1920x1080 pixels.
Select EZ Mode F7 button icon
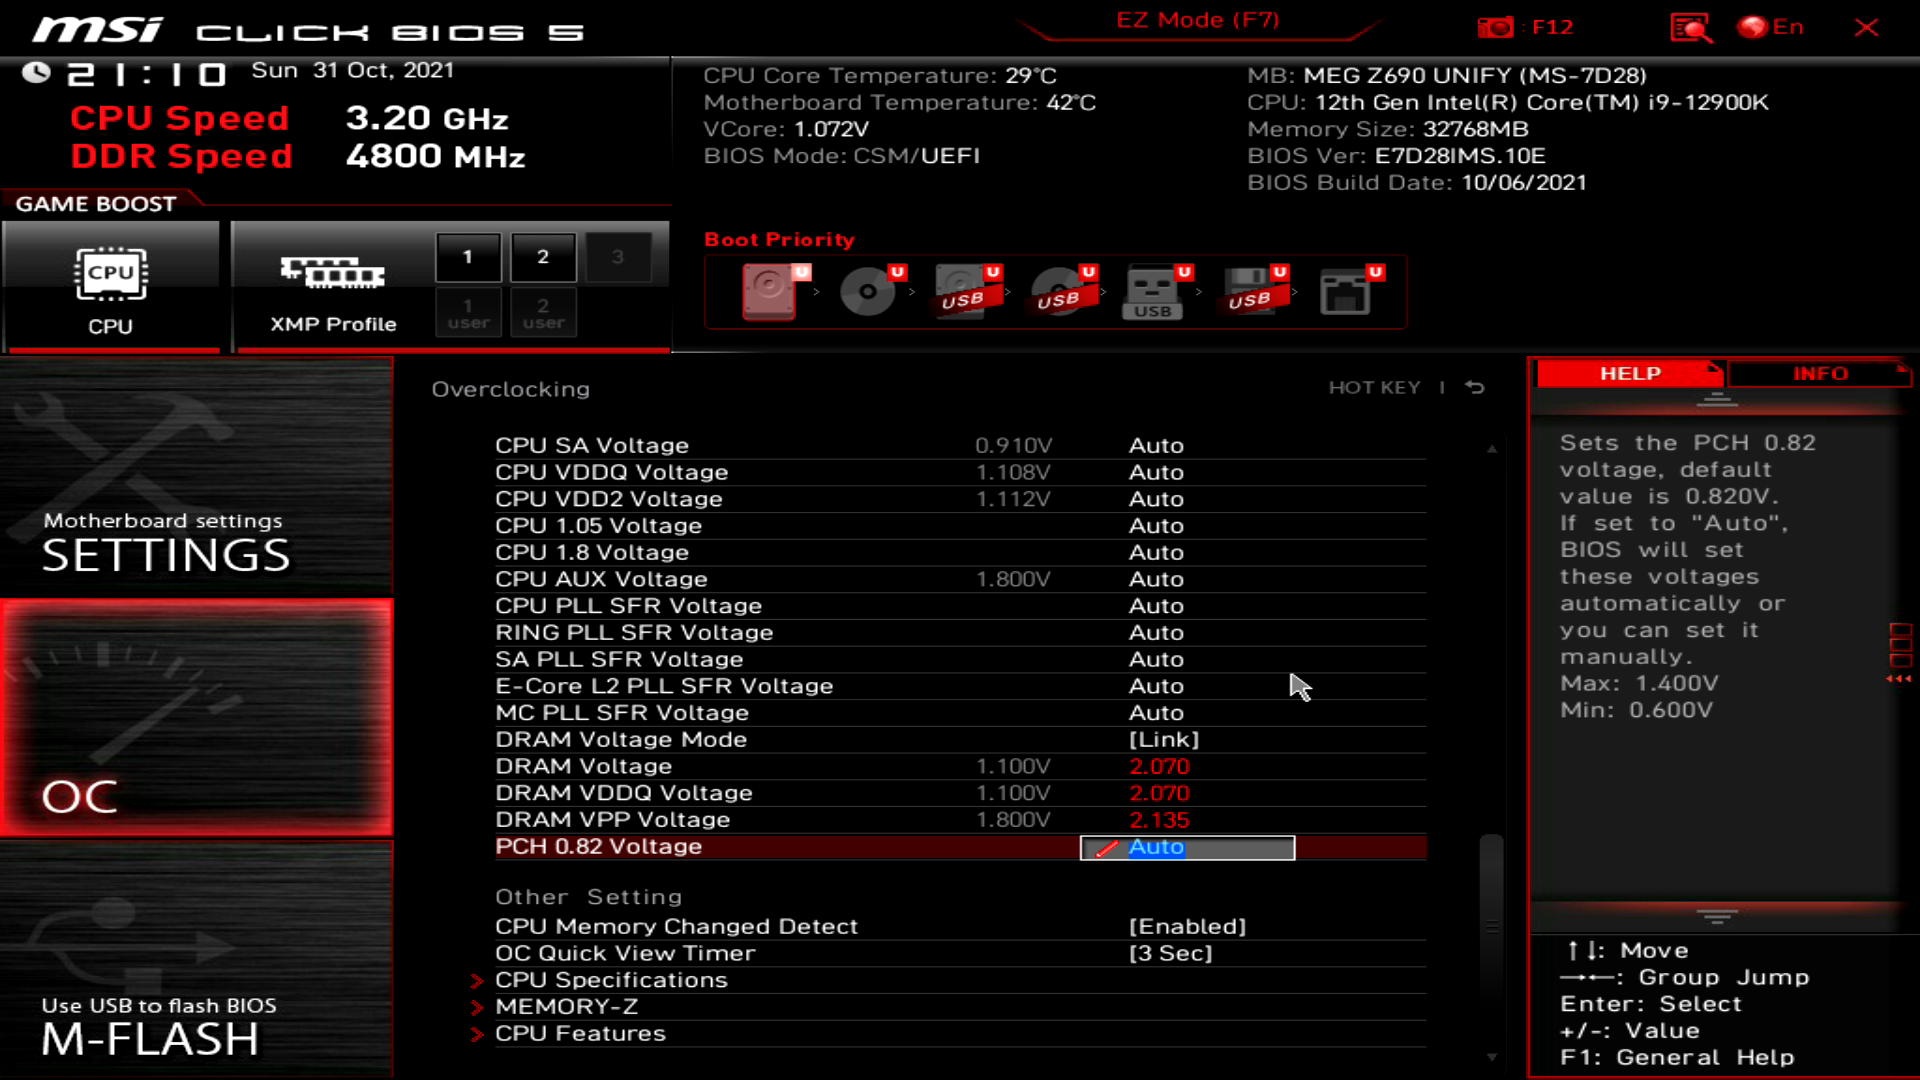click(x=1197, y=18)
